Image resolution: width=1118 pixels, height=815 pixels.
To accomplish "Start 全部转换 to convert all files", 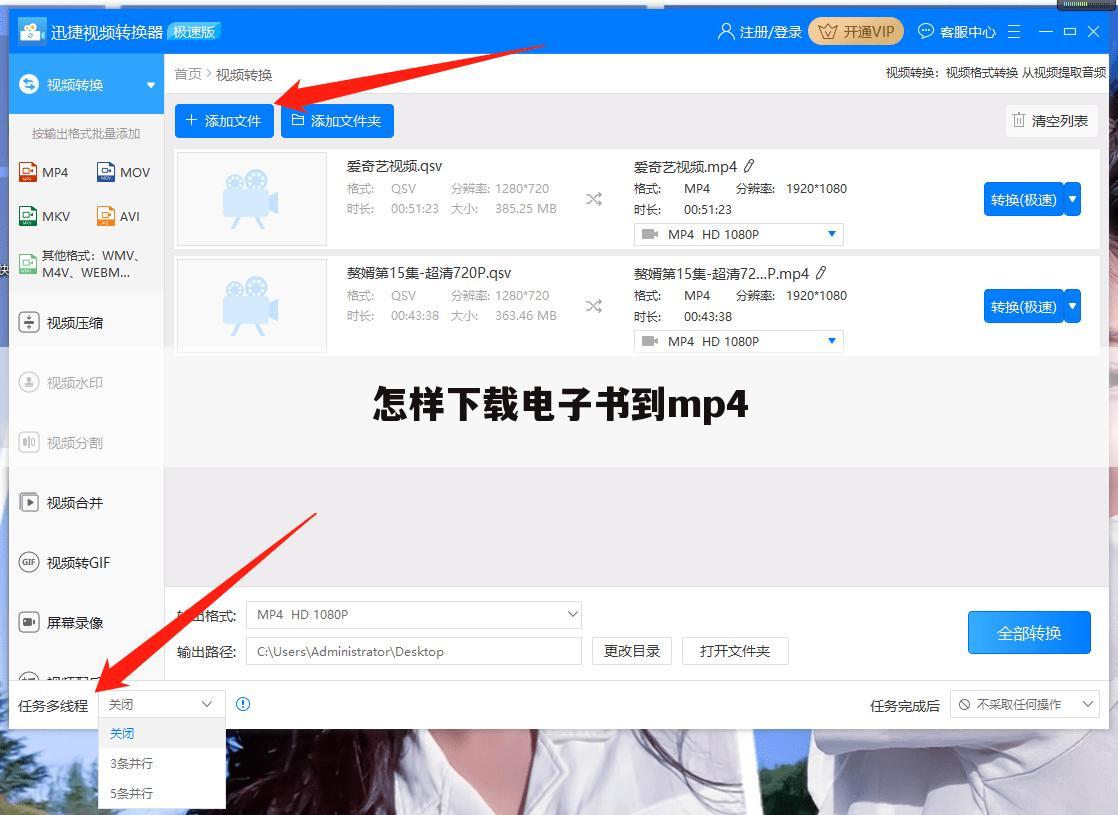I will 1029,632.
